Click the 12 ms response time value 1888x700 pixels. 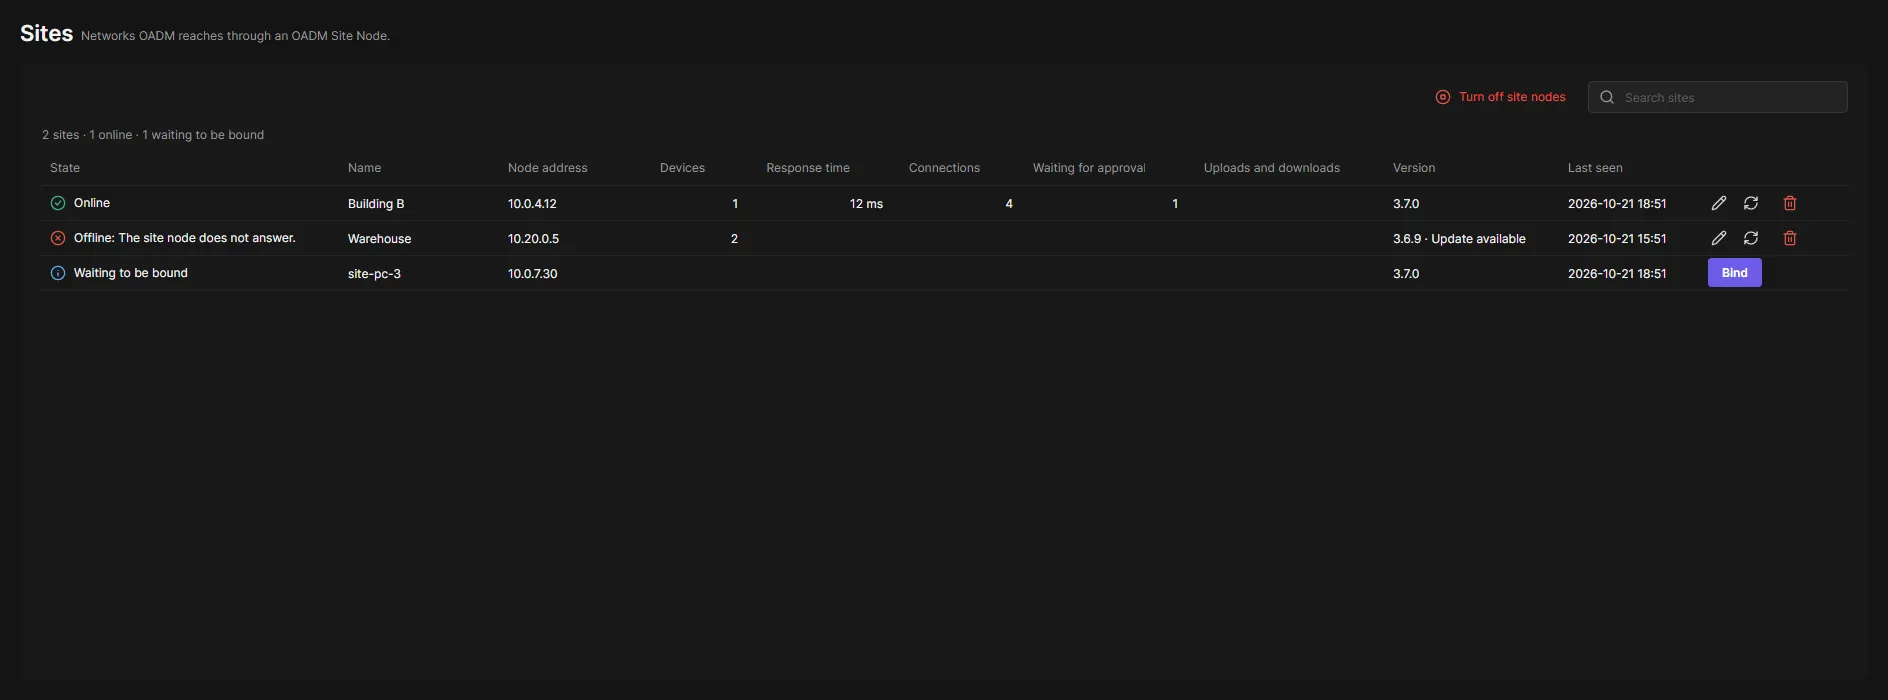[867, 204]
